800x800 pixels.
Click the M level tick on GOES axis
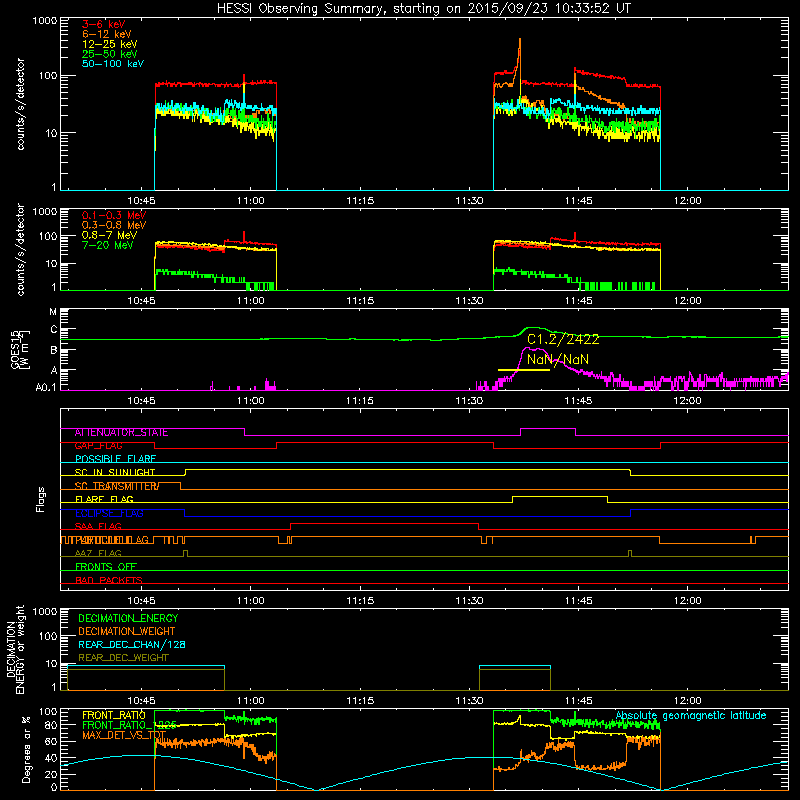(53, 312)
